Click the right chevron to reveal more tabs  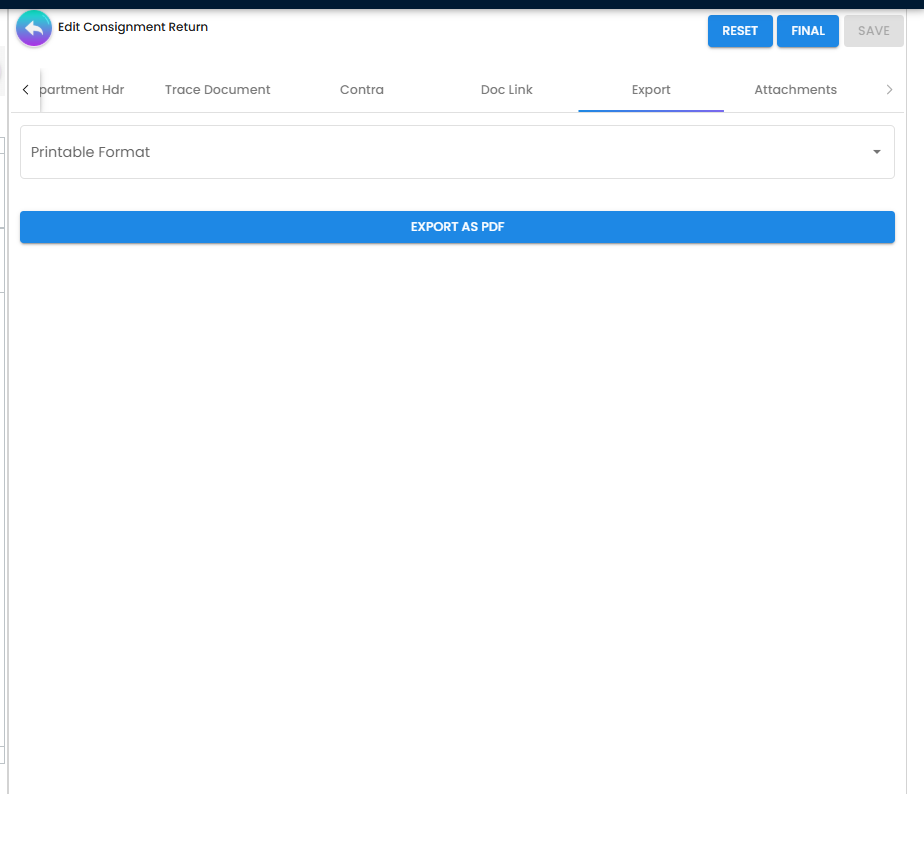(890, 89)
